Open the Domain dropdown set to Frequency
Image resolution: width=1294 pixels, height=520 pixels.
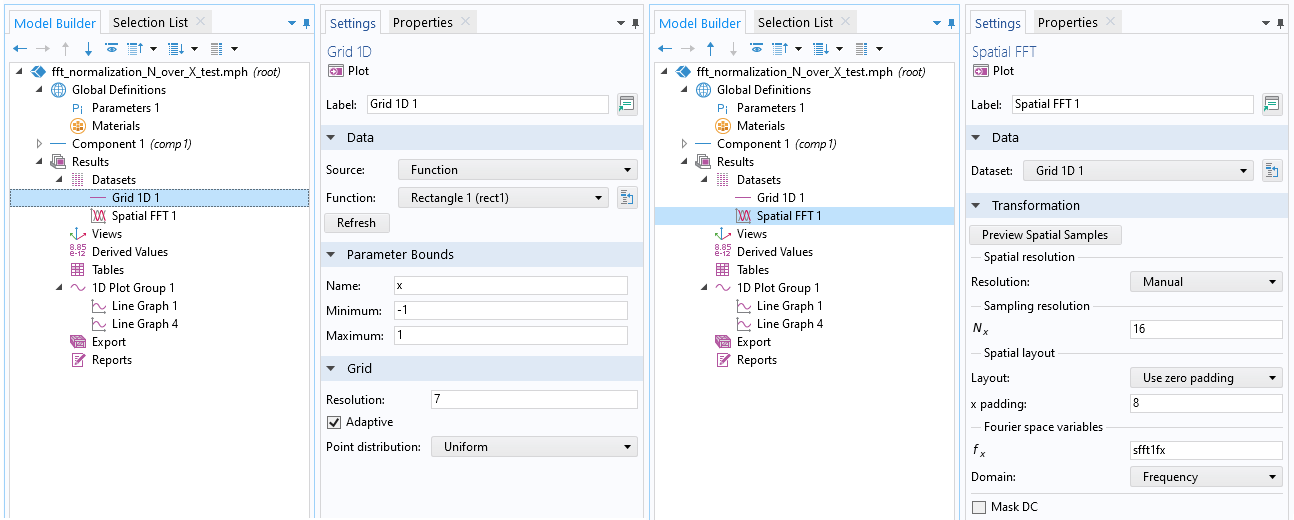coord(1205,477)
